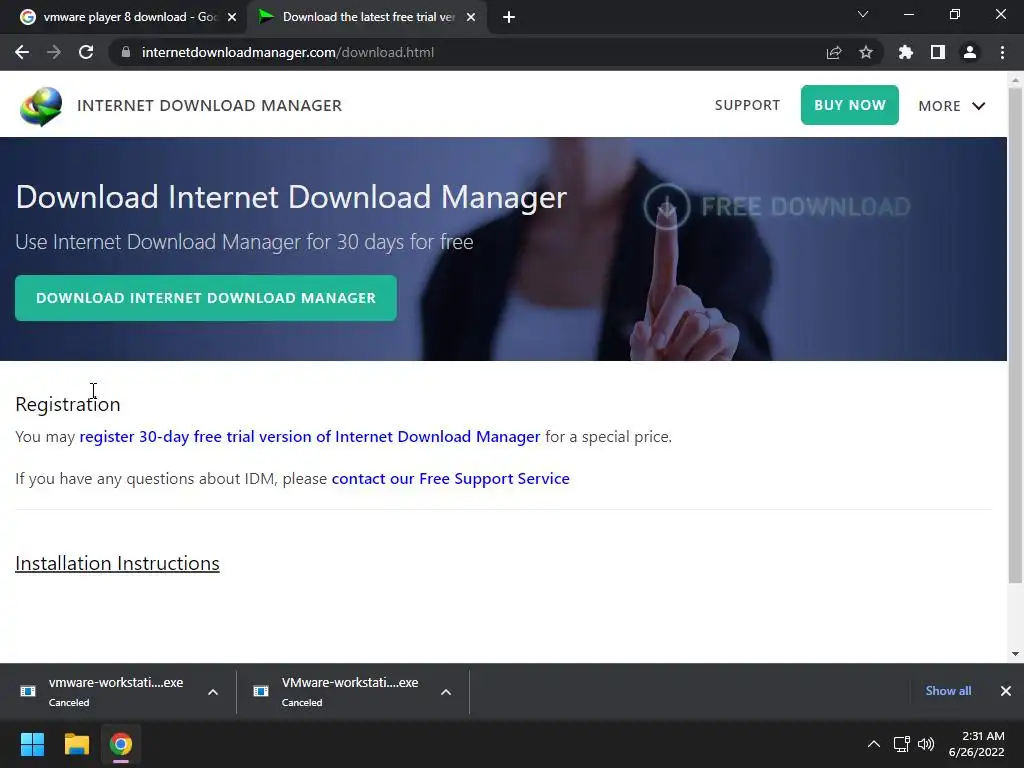Viewport: 1024px width, 768px height.
Task: Open contact our Free Support Service link
Action: [x=451, y=479]
